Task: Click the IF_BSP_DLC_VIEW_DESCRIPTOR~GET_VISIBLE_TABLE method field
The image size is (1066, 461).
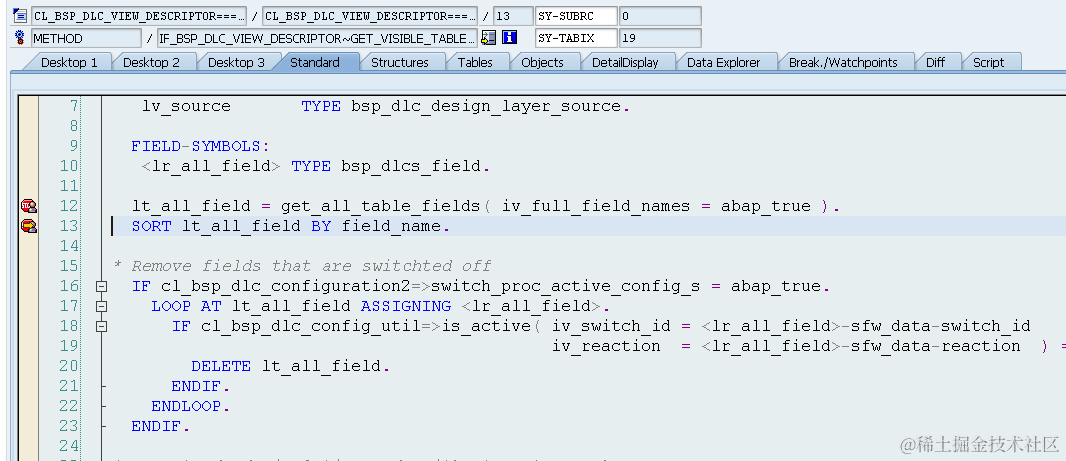Action: coord(317,38)
